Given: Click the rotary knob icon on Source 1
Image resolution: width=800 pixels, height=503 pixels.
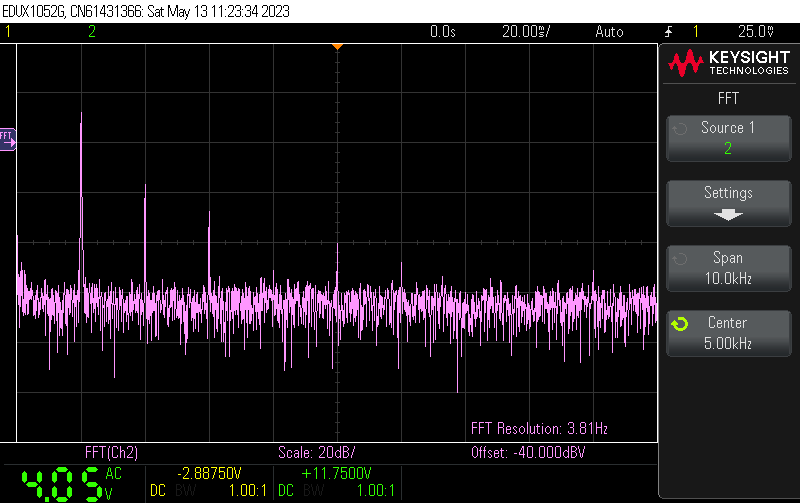Looking at the screenshot, I should click(x=680, y=129).
